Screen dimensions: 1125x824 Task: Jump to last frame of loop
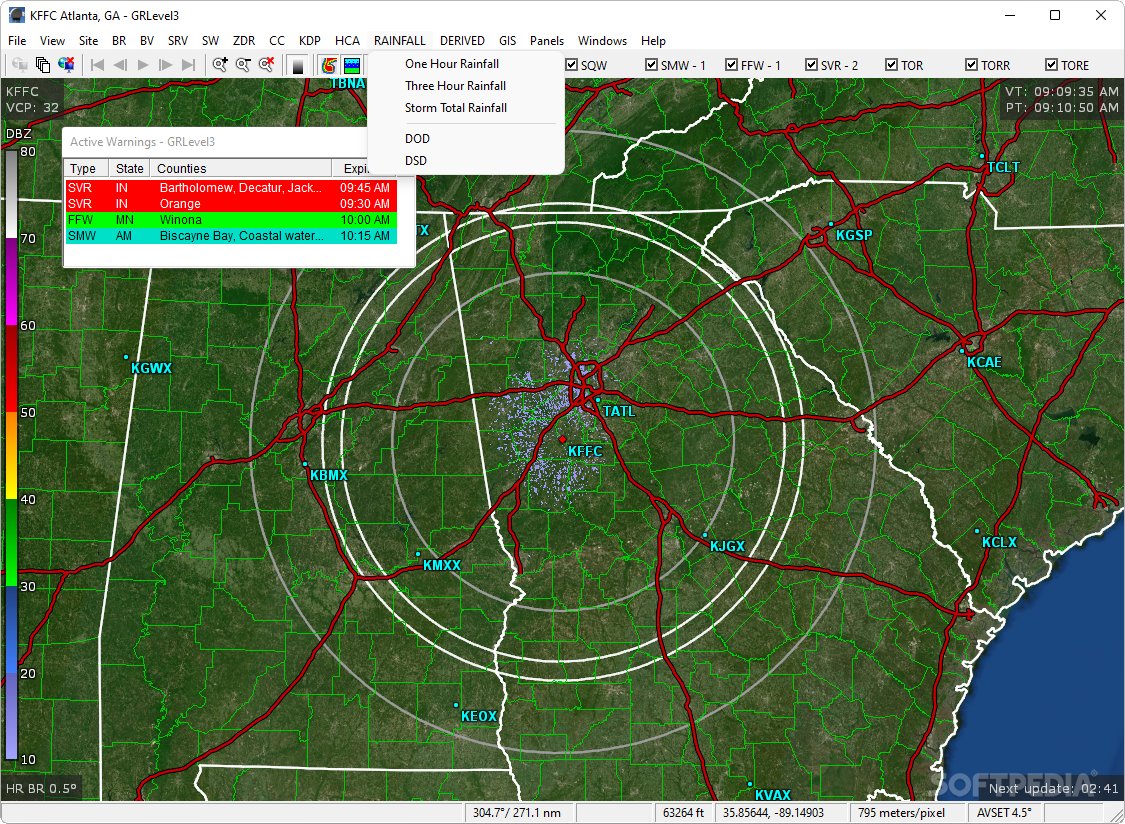[x=189, y=65]
